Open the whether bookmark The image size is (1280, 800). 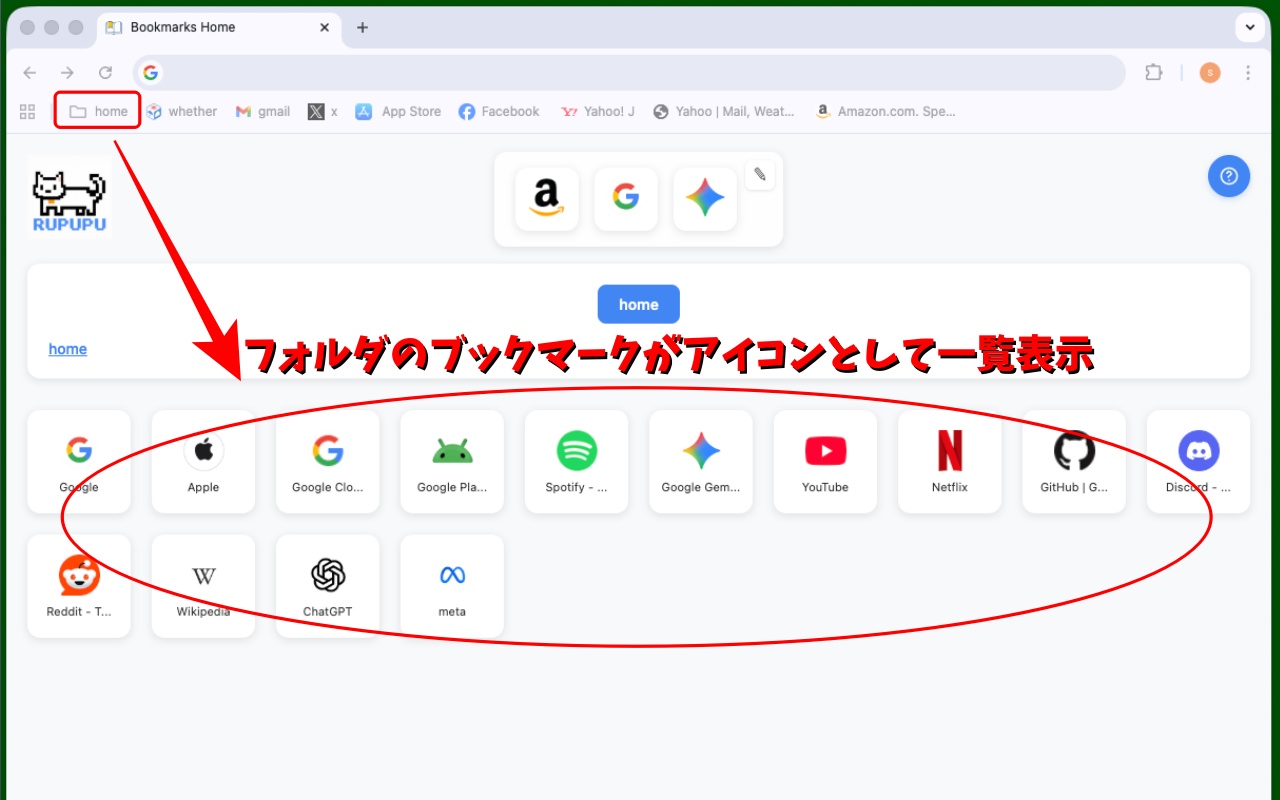coord(181,111)
